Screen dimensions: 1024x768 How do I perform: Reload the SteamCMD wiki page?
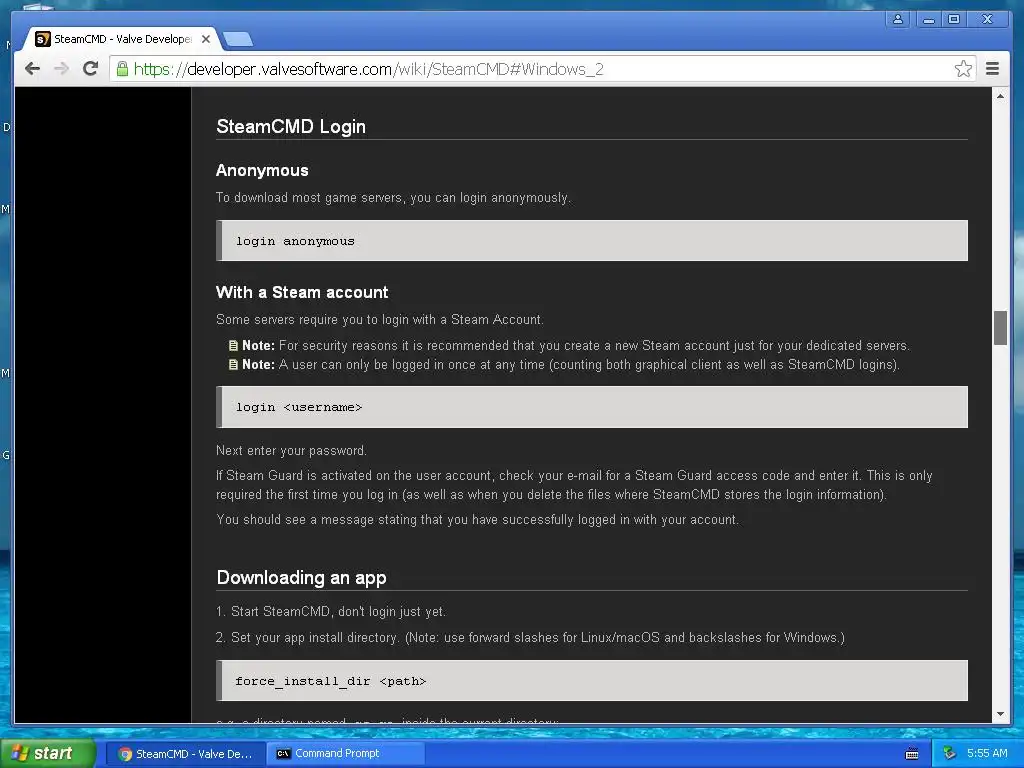(91, 69)
